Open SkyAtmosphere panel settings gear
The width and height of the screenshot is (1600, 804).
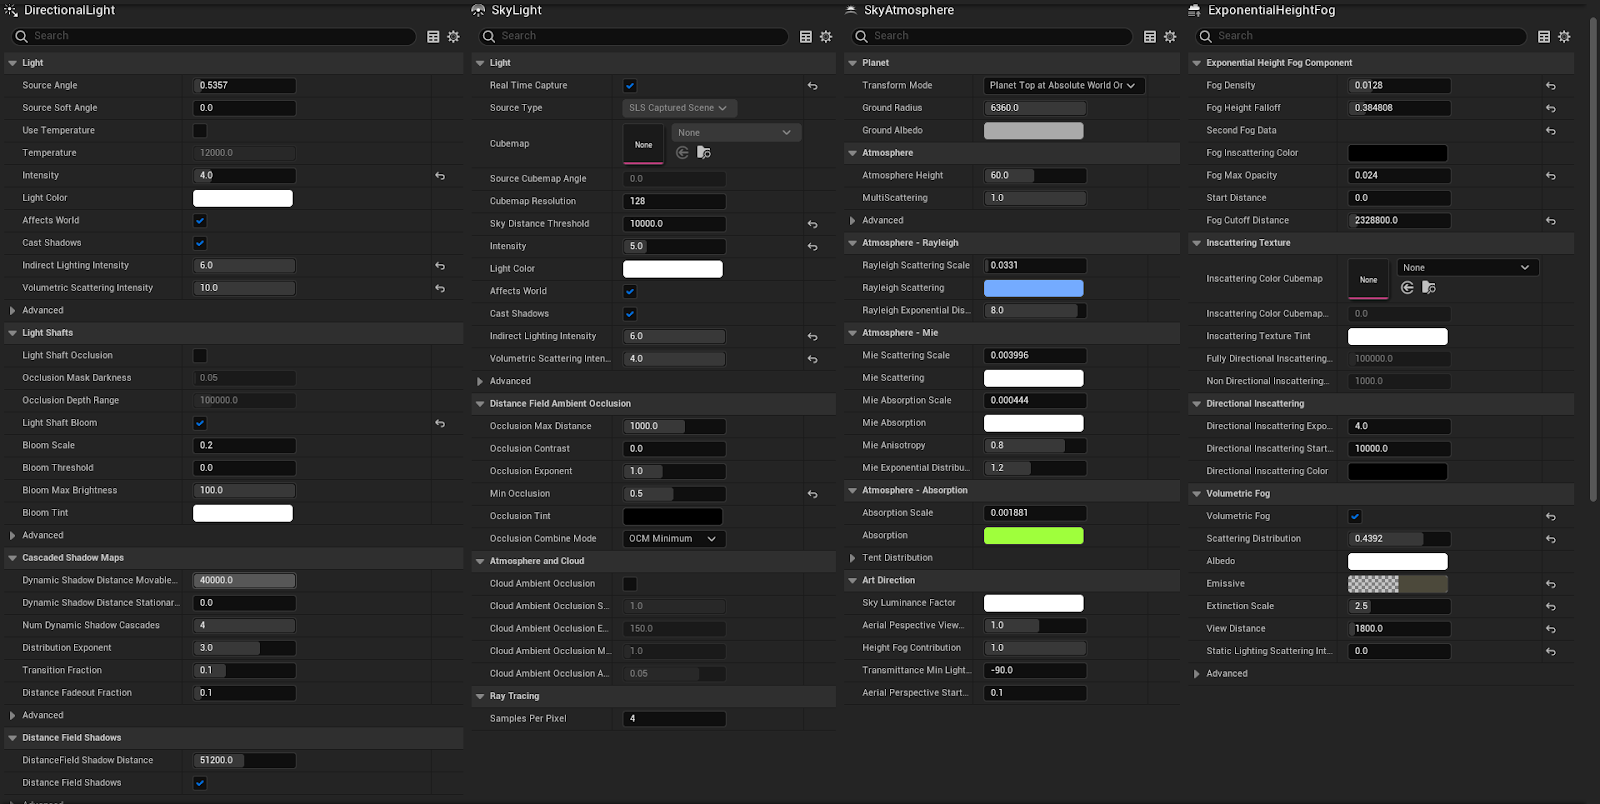[x=1170, y=36]
